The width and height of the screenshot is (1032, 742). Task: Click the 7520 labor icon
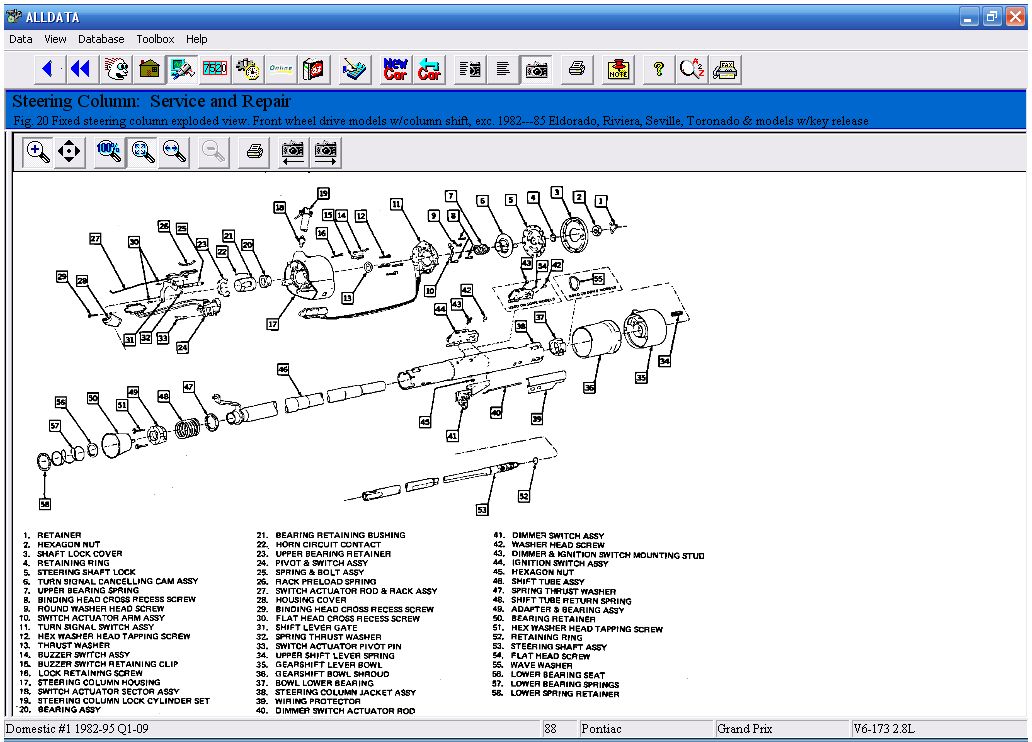click(x=214, y=69)
